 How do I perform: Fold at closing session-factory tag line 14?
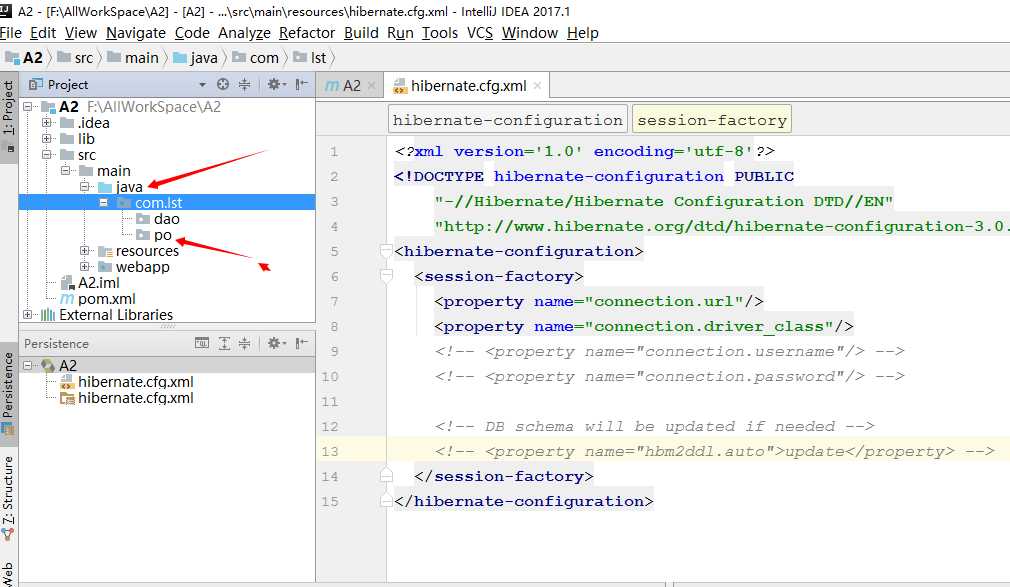(386, 476)
